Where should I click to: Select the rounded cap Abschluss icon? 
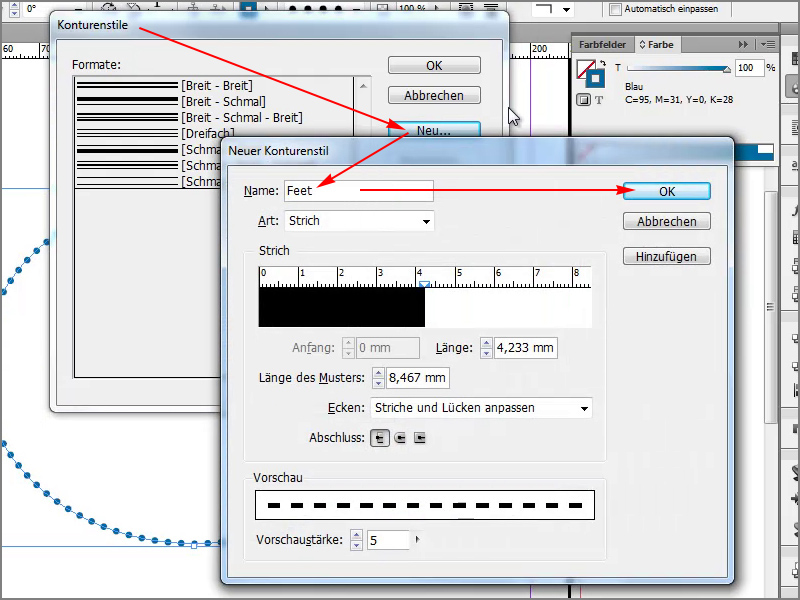[399, 438]
